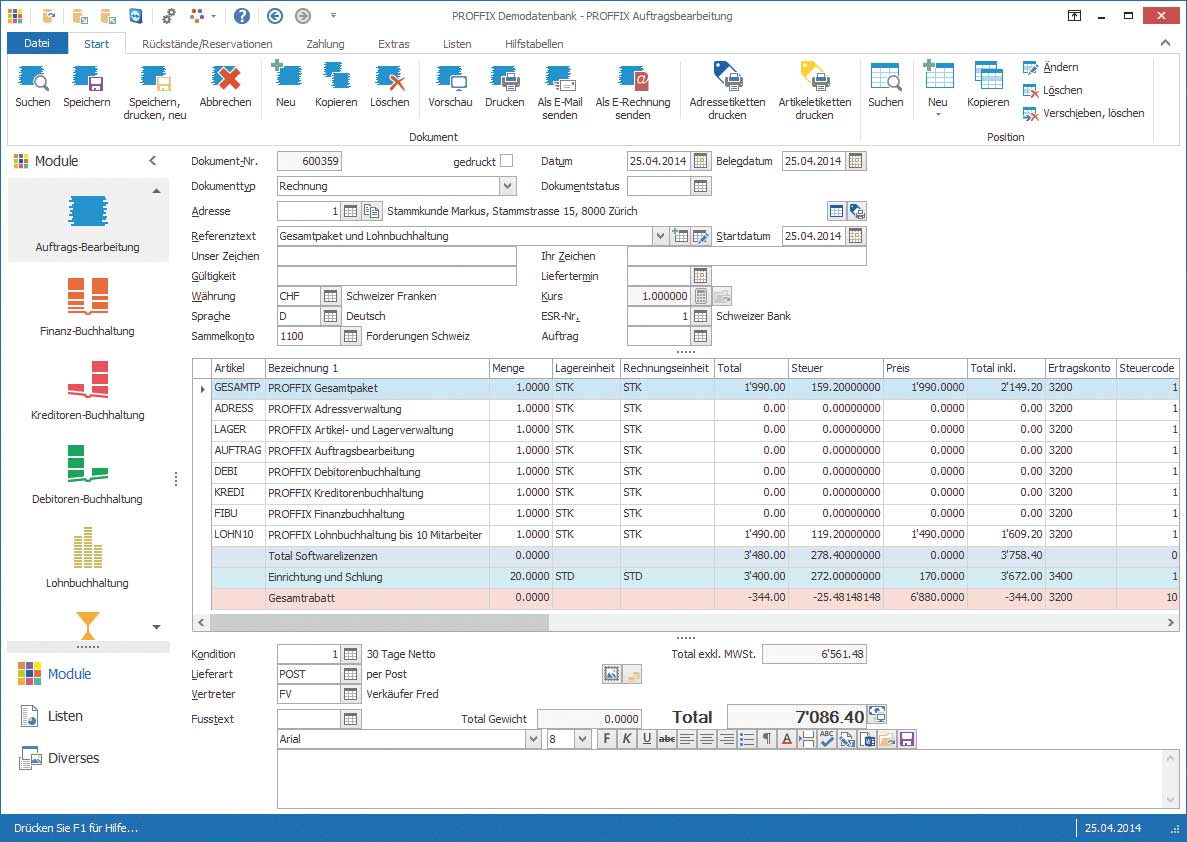Click the Adressetiketten drucken icon

726,88
